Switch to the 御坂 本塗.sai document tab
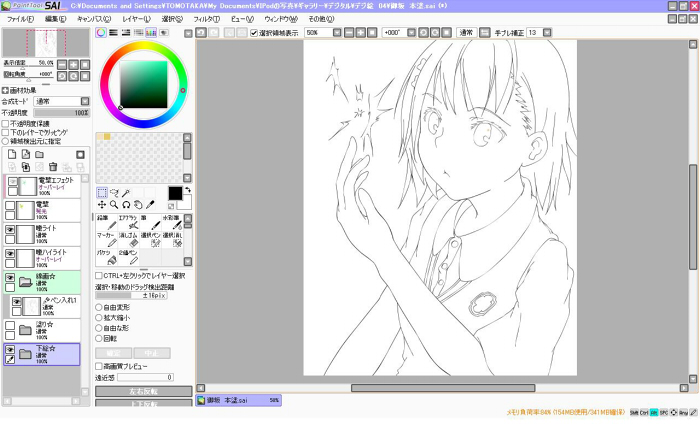 point(238,400)
